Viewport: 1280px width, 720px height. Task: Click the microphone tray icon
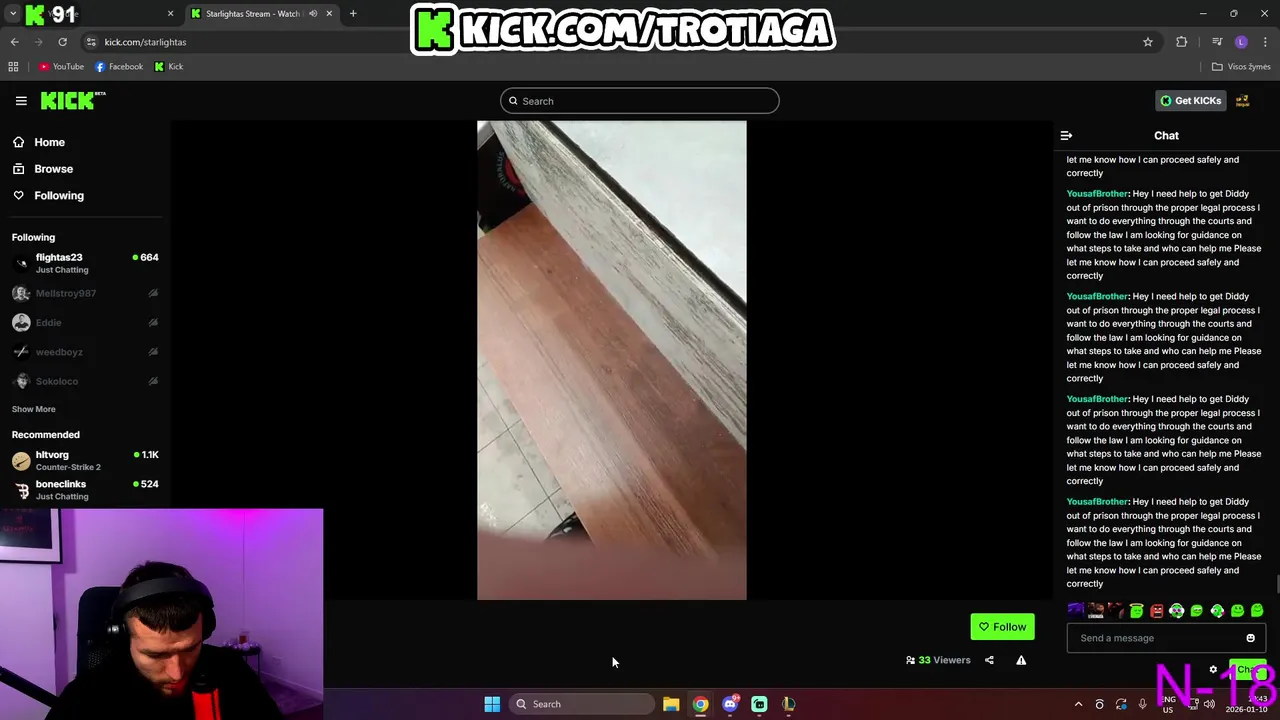(x=1142, y=704)
